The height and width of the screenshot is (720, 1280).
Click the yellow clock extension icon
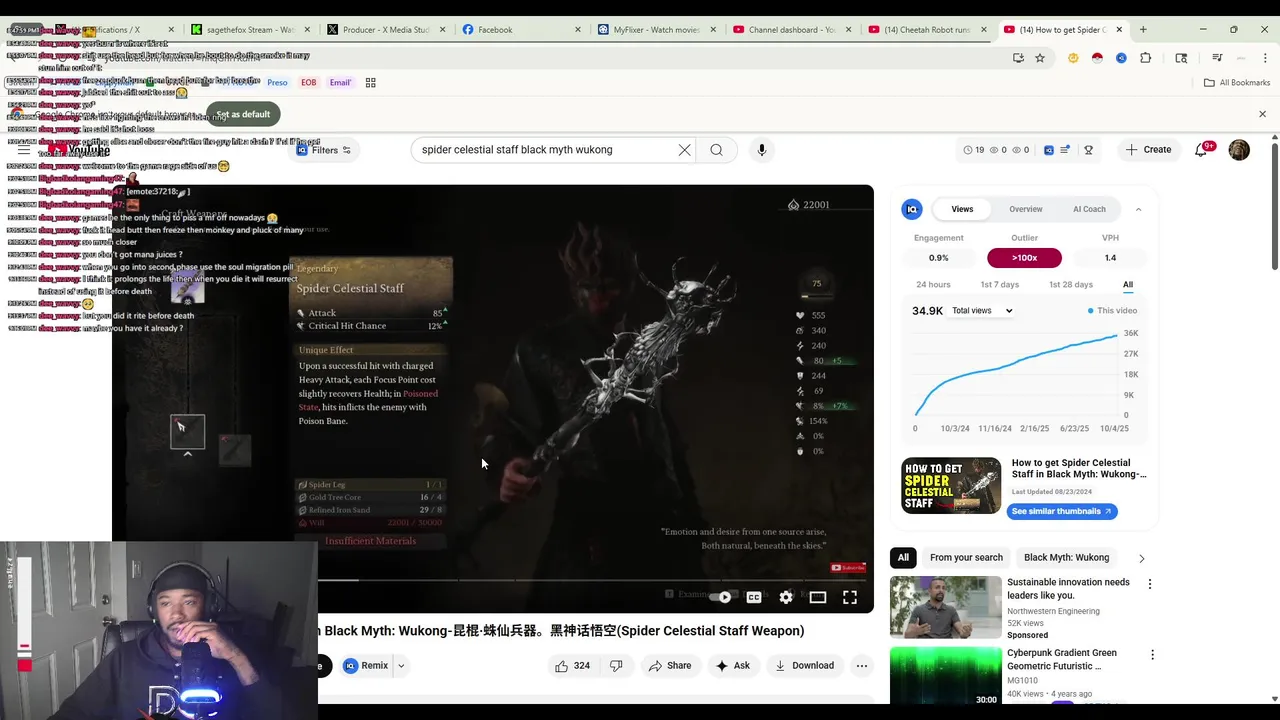click(x=1073, y=58)
